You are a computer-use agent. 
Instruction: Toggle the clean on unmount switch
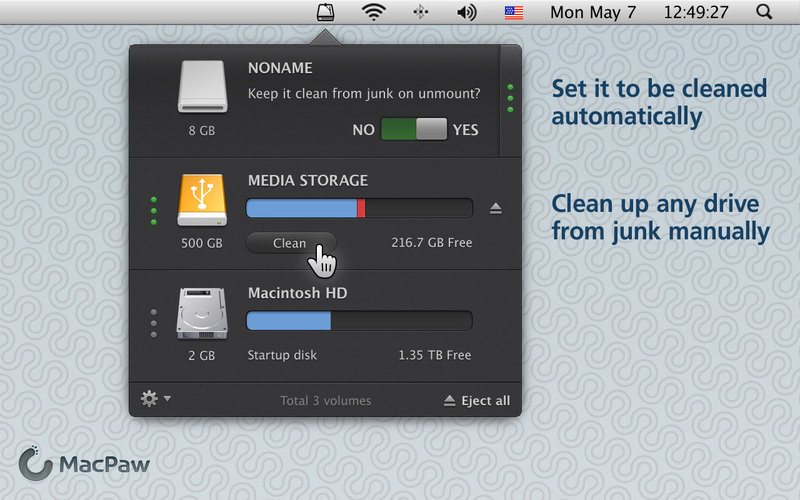point(414,130)
